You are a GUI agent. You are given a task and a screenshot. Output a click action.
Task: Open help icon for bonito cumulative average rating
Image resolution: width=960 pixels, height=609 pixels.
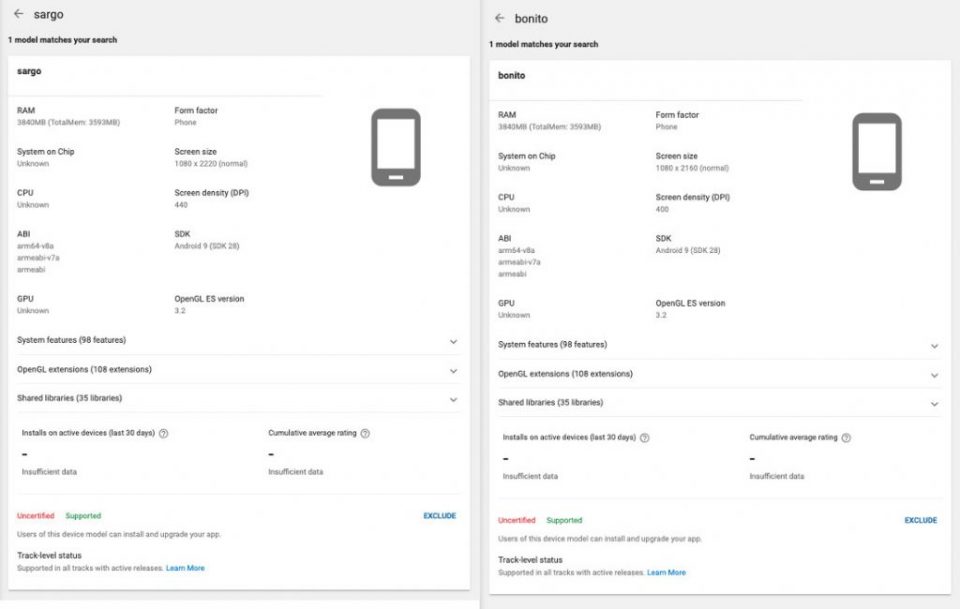tap(846, 438)
